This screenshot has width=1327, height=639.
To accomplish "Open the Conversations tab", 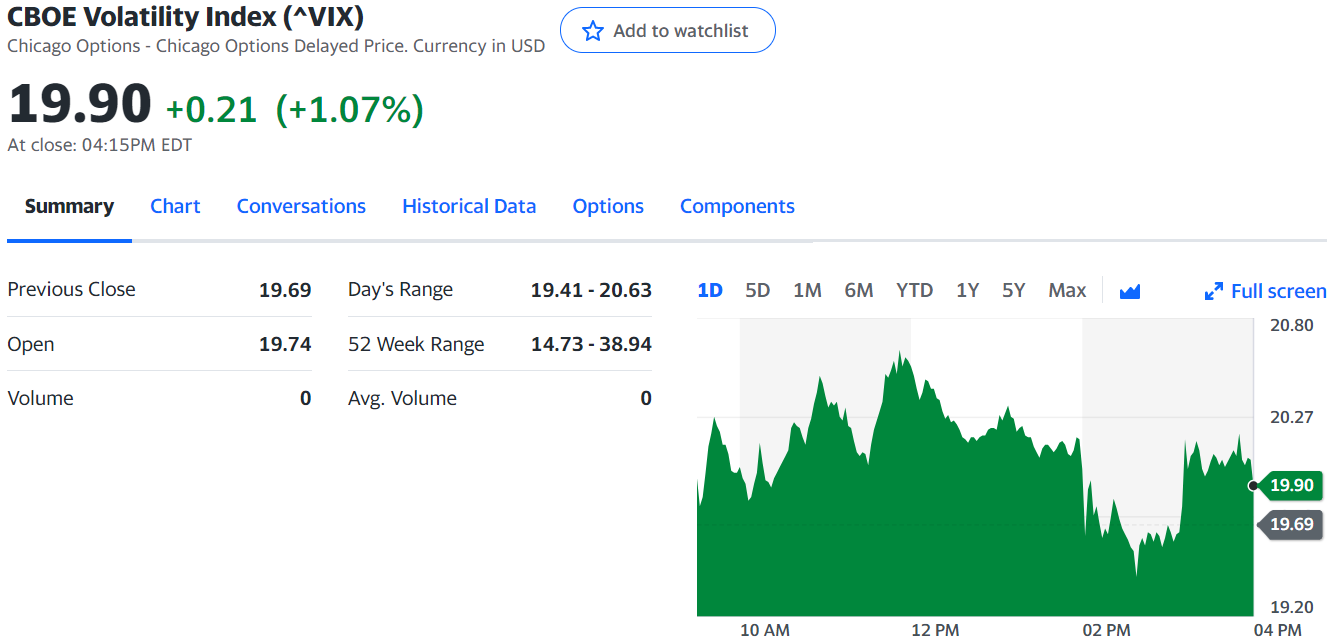I will [301, 206].
